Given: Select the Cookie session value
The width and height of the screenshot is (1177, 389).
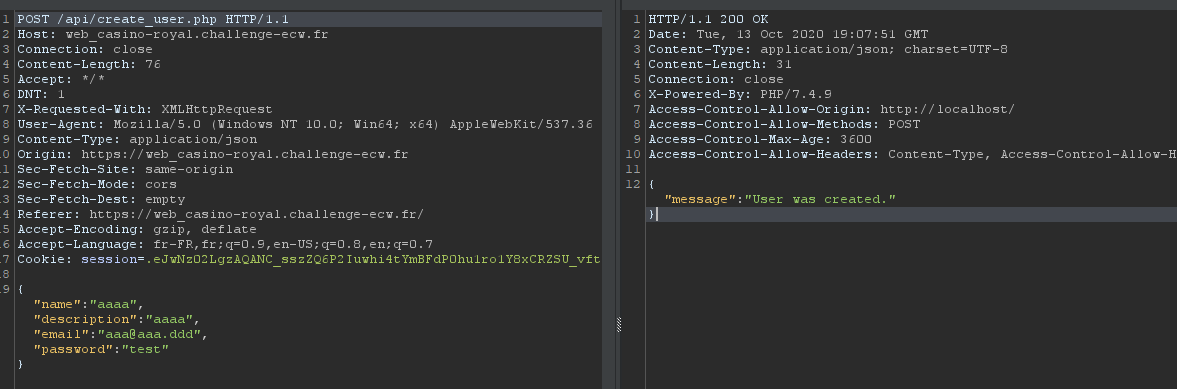Looking at the screenshot, I should [x=373, y=260].
